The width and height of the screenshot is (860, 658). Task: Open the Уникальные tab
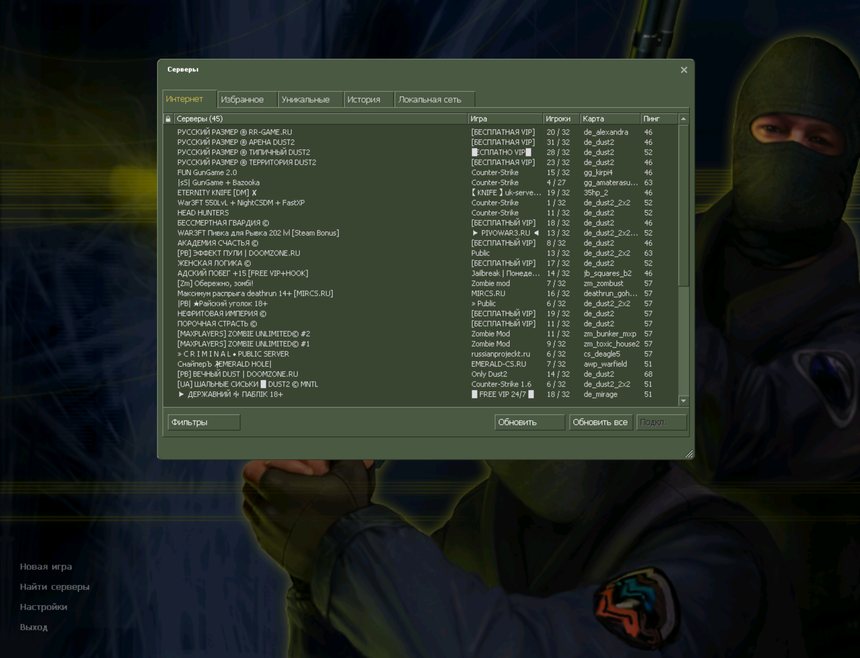tap(310, 99)
